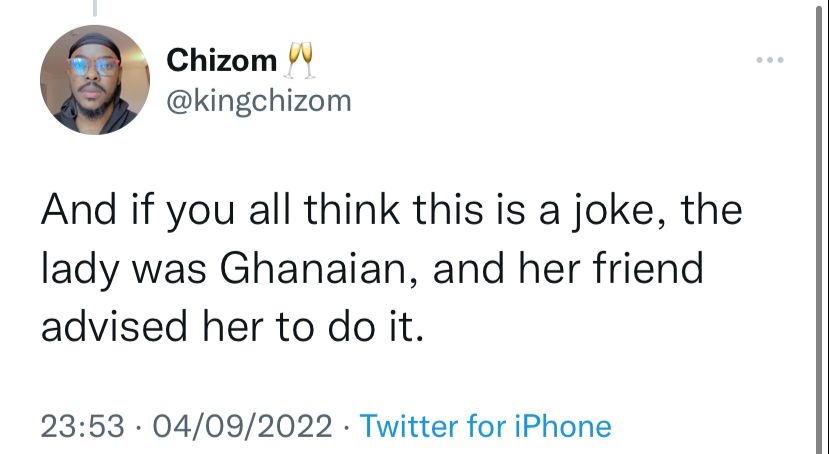The width and height of the screenshot is (829, 454).
Task: Open the three-dot more options menu
Action: click(x=770, y=60)
